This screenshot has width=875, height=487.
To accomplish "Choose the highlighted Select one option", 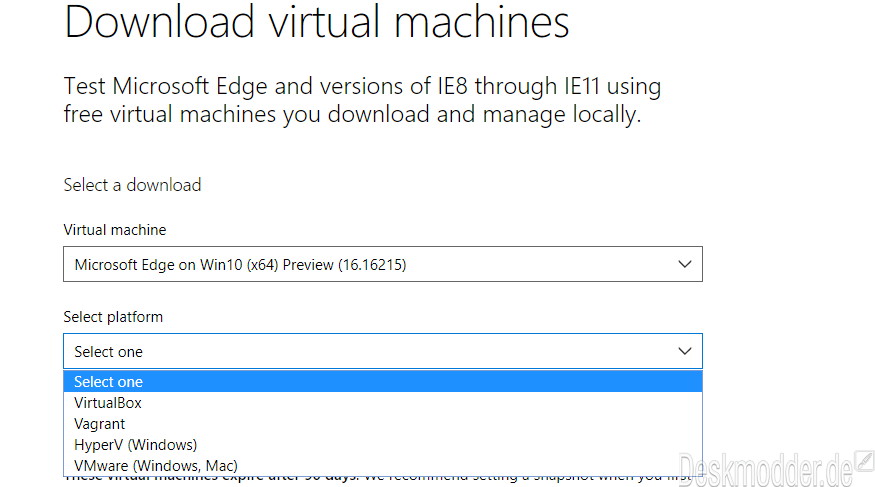I will 383,382.
